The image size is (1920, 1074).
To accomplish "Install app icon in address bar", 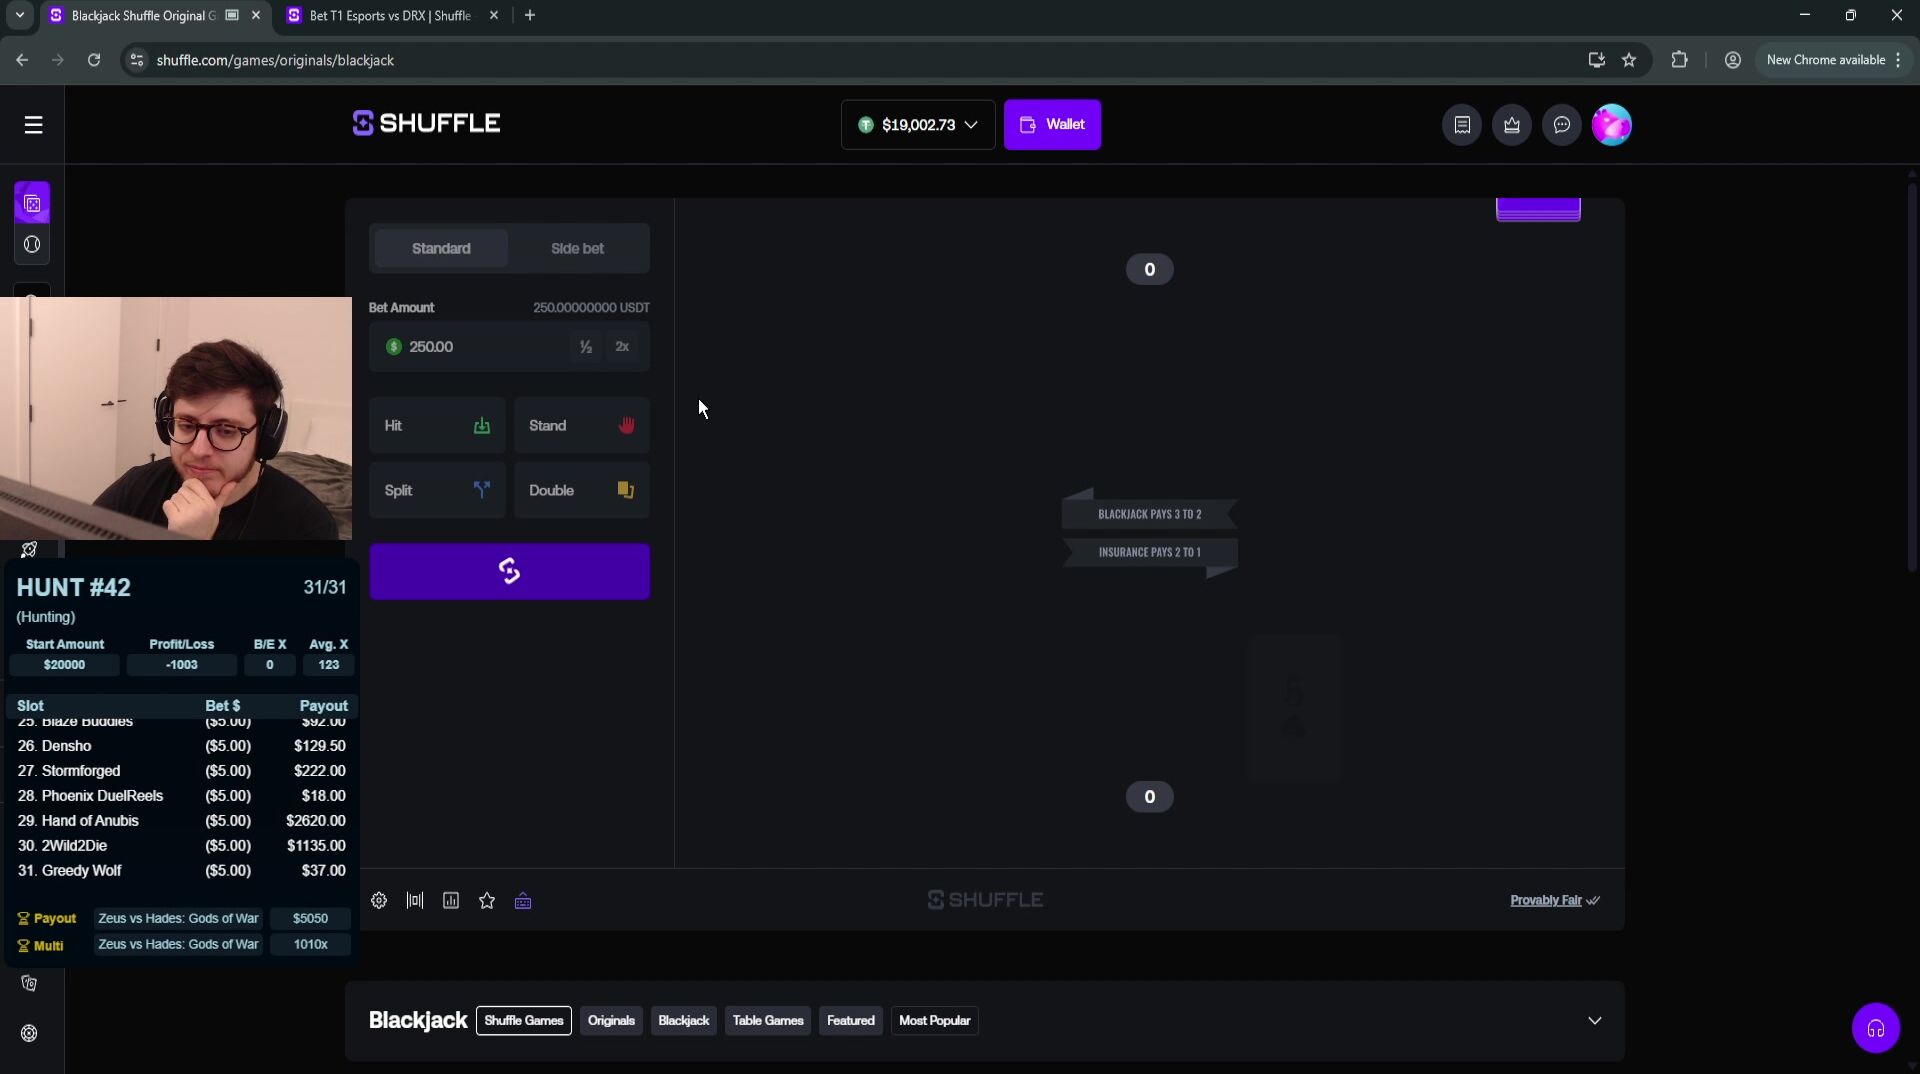I will click(x=1597, y=60).
